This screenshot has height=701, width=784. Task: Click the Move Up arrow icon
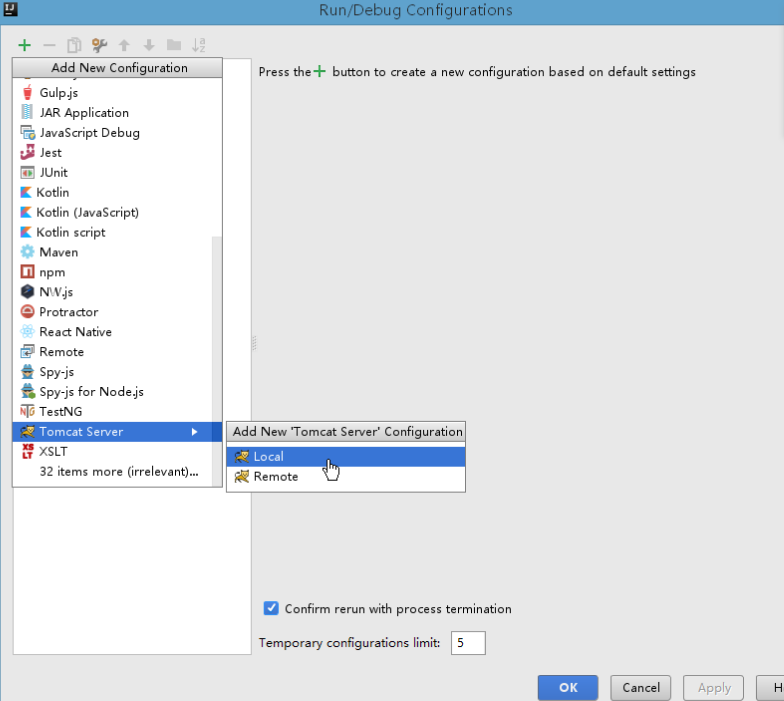(124, 46)
